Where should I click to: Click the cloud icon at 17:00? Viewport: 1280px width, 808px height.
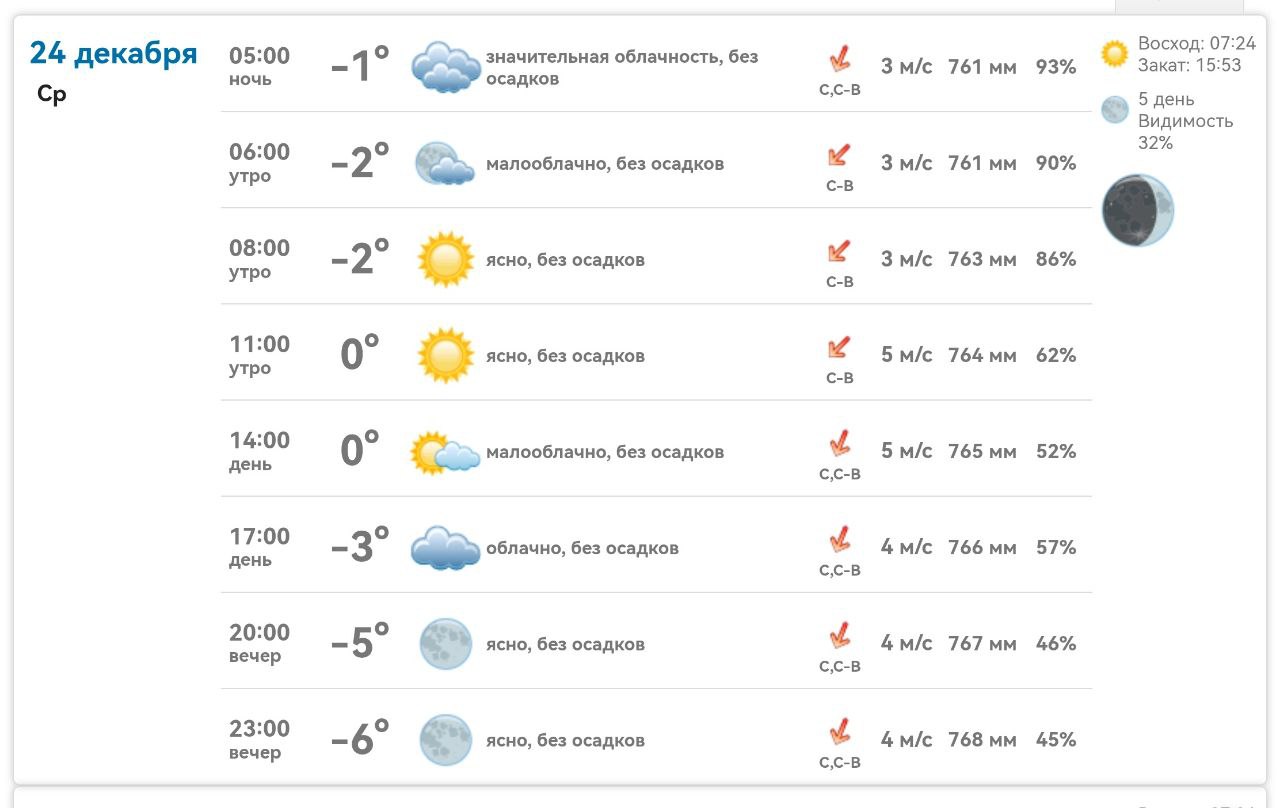tap(445, 548)
